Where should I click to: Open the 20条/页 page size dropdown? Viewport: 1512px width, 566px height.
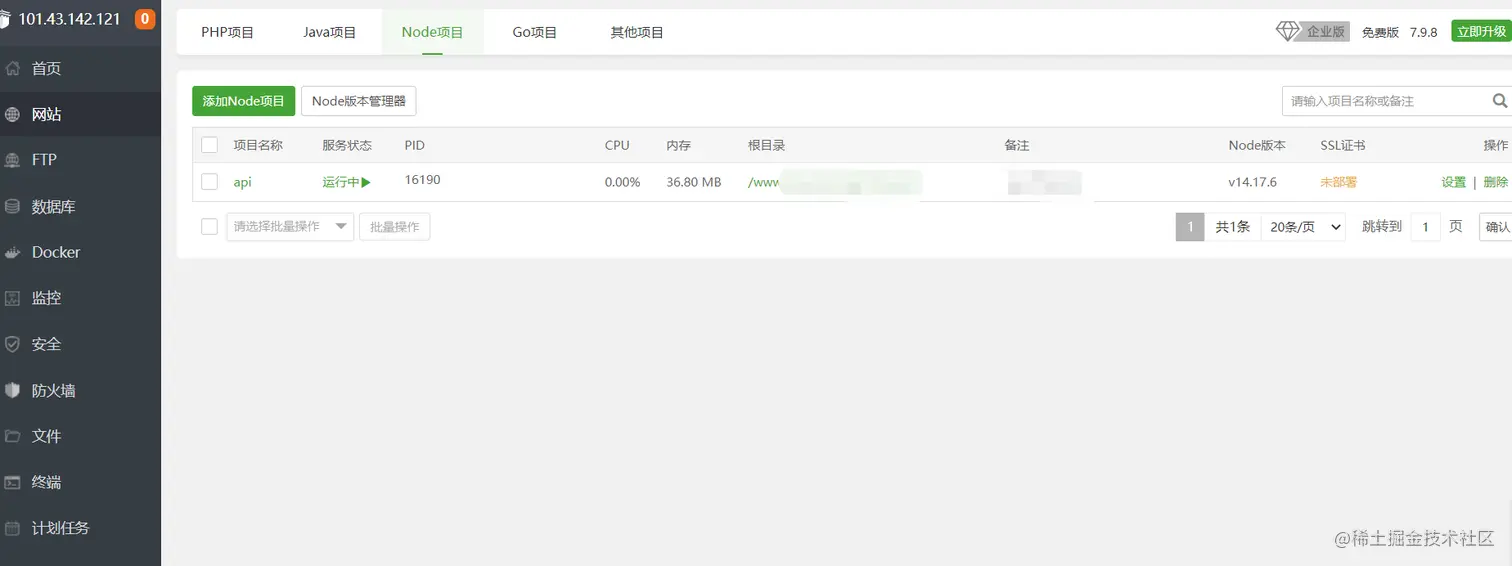(1303, 227)
